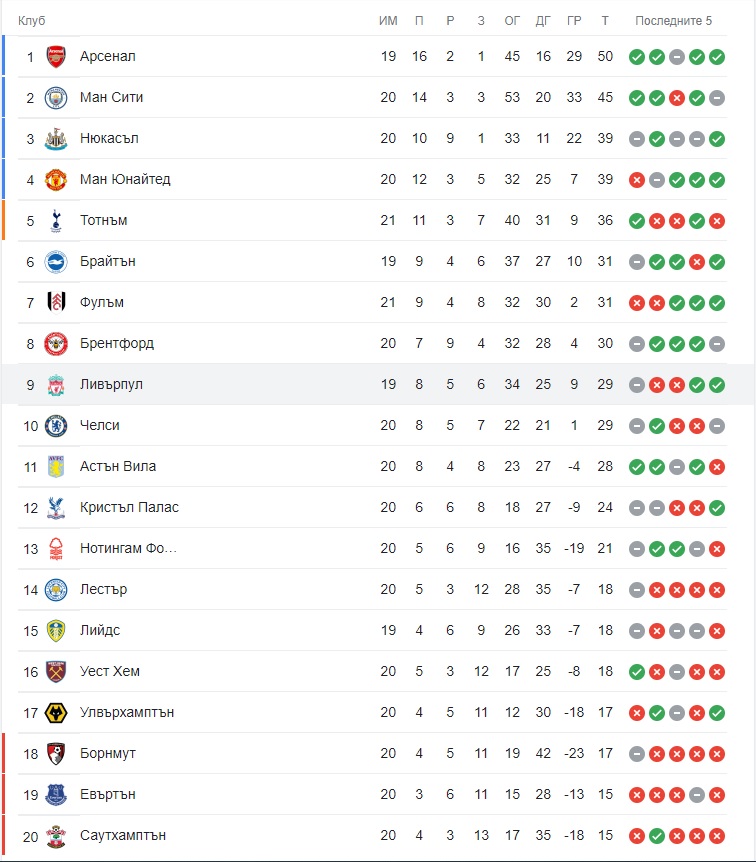Click the Последните 5 column header
This screenshot has height=862, width=756.
point(674,21)
